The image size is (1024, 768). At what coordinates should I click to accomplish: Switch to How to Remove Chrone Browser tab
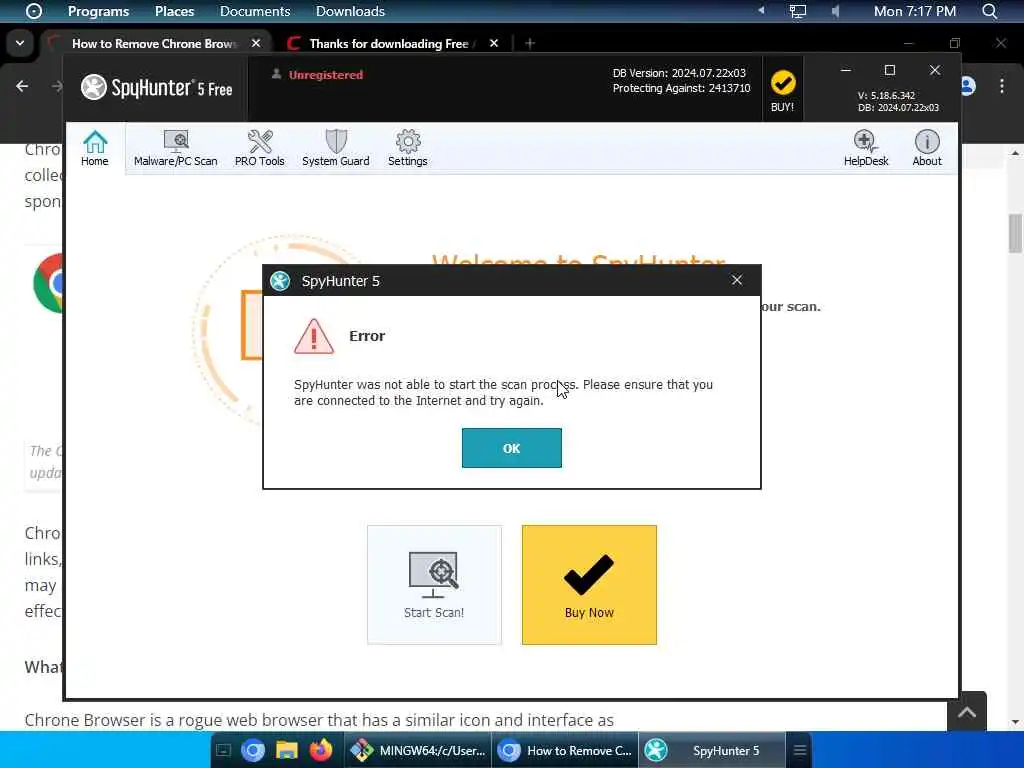(x=153, y=44)
